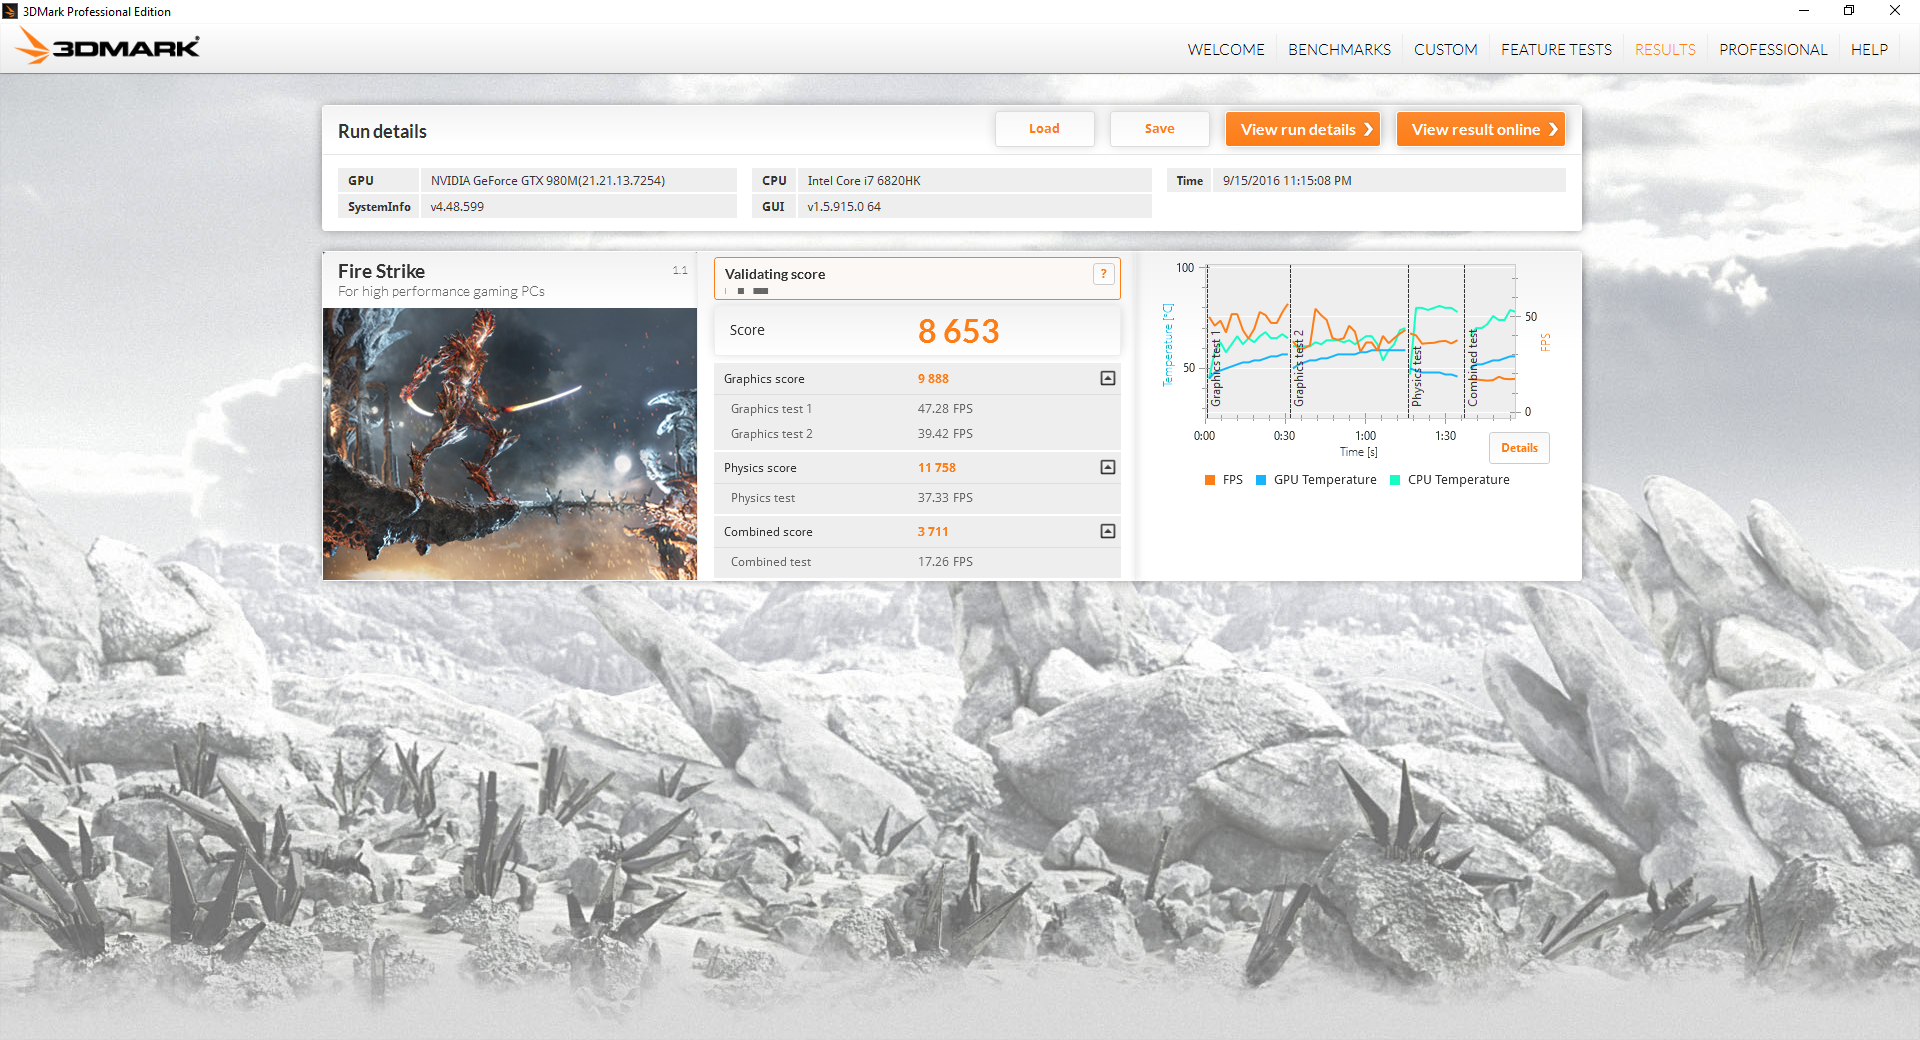Click Combined test FPS value 17.26
The height and width of the screenshot is (1040, 1920).
[945, 562]
